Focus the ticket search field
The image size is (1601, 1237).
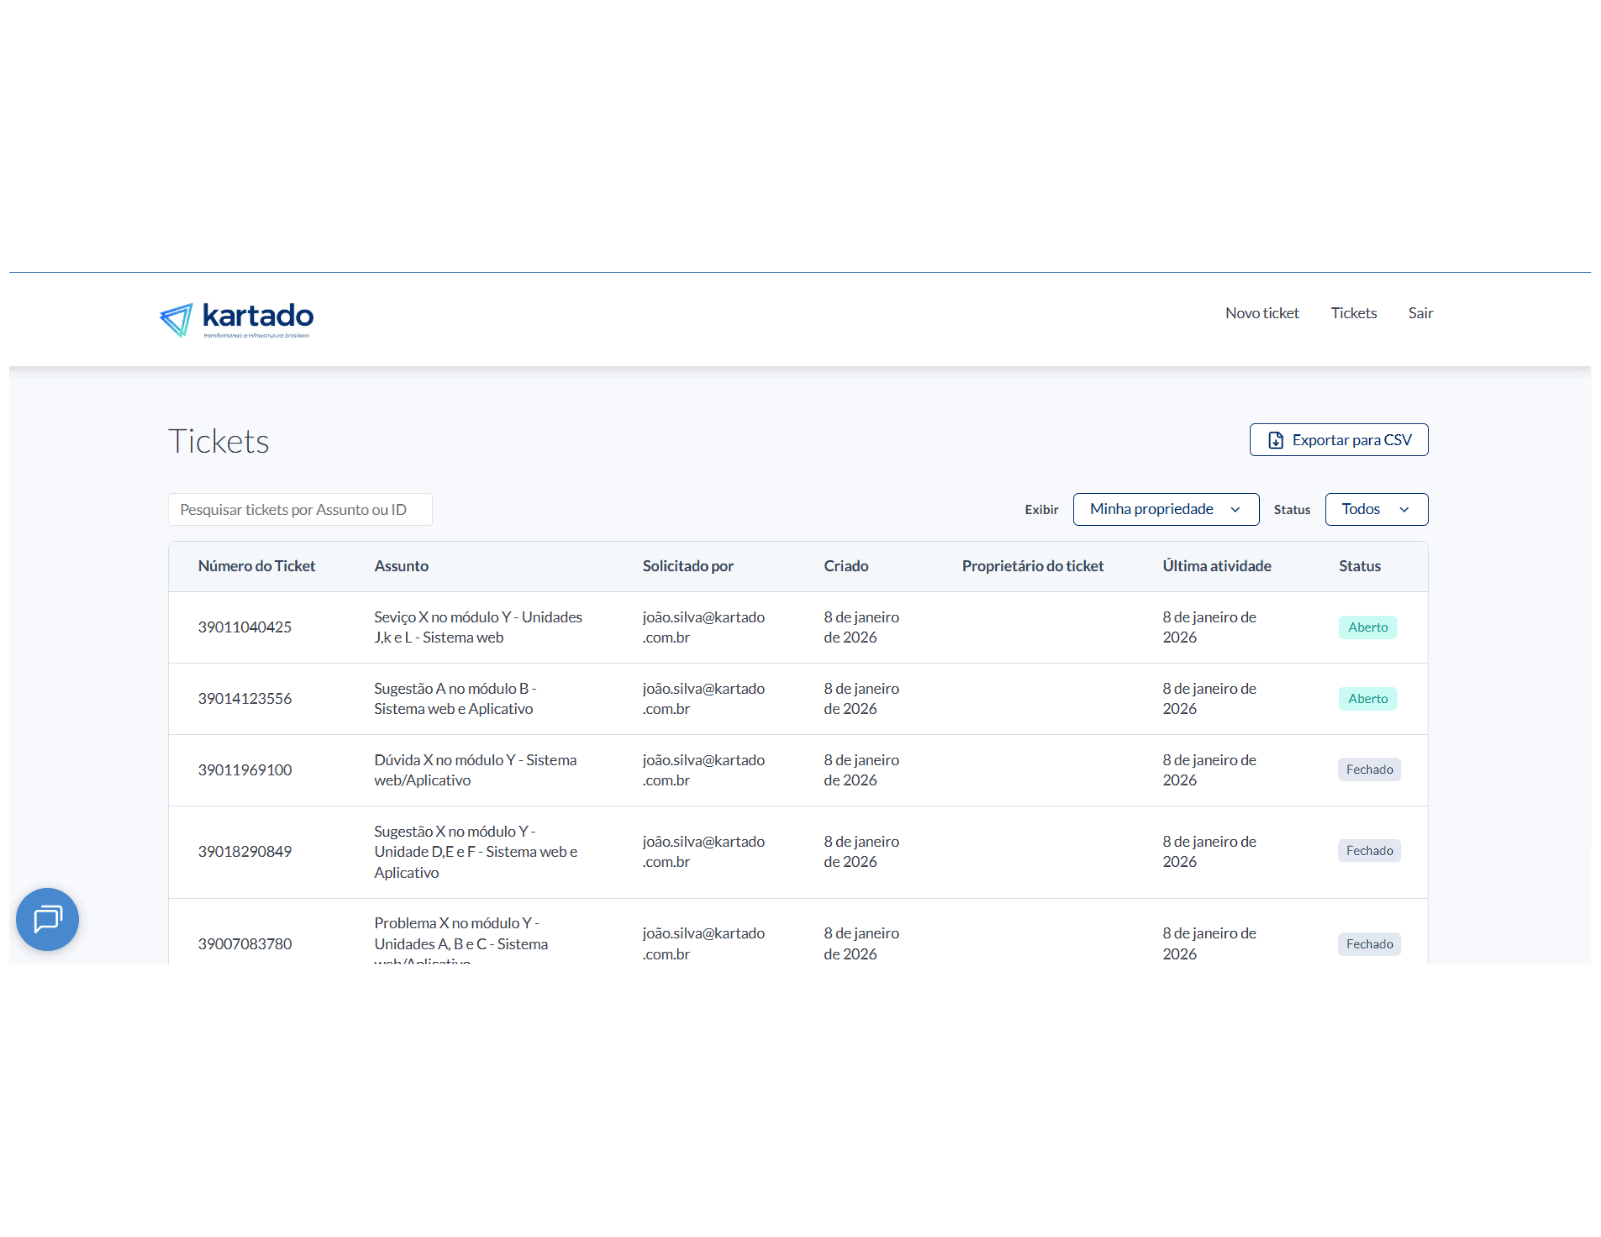(300, 509)
